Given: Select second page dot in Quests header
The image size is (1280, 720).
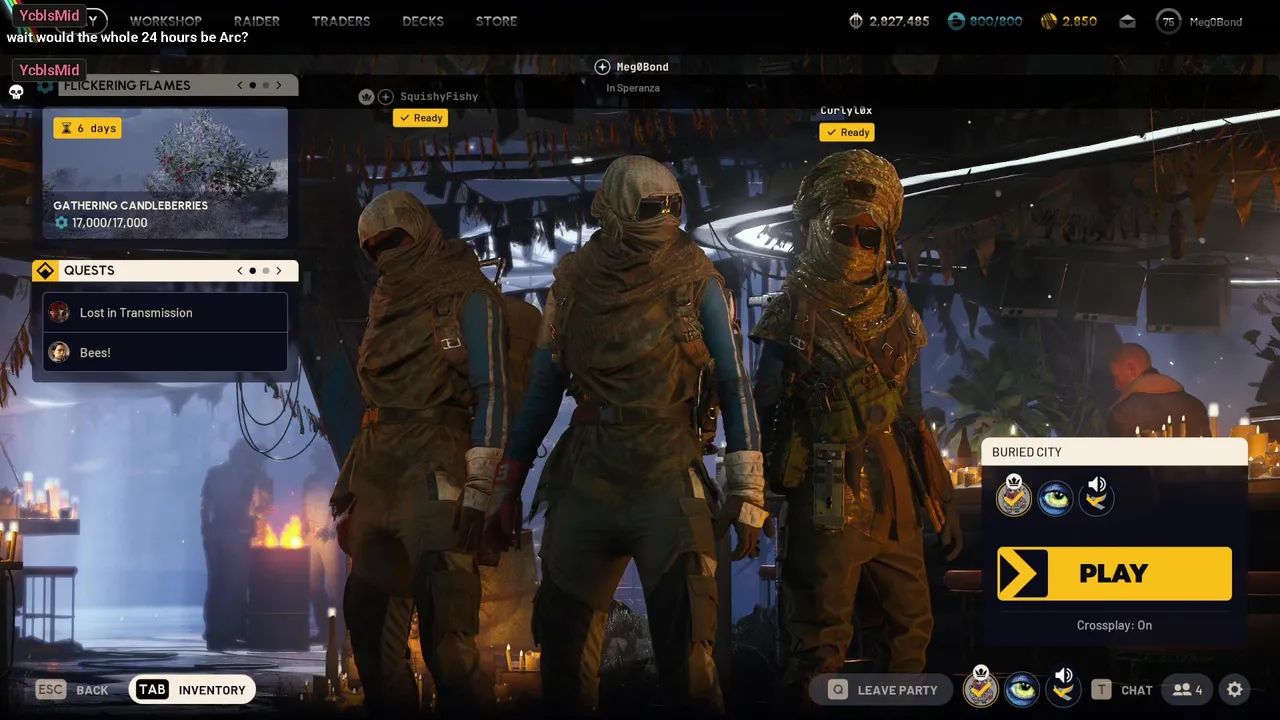Looking at the screenshot, I should coord(266,270).
